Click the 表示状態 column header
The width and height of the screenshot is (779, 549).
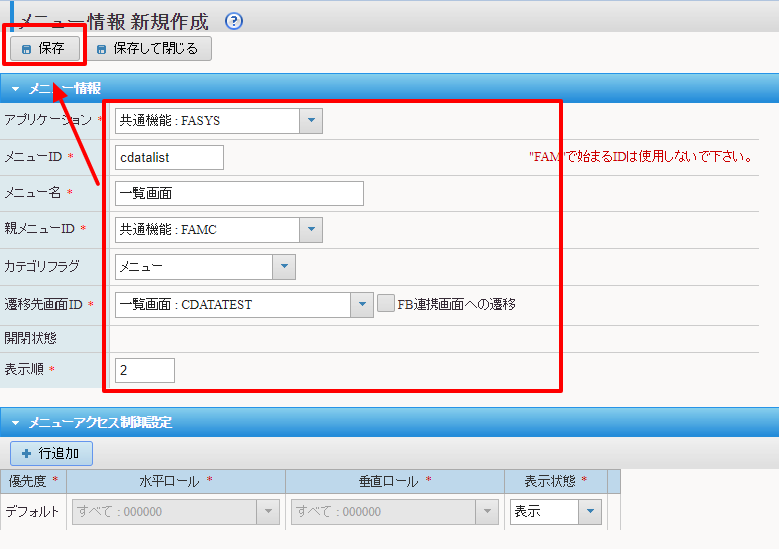pos(556,481)
